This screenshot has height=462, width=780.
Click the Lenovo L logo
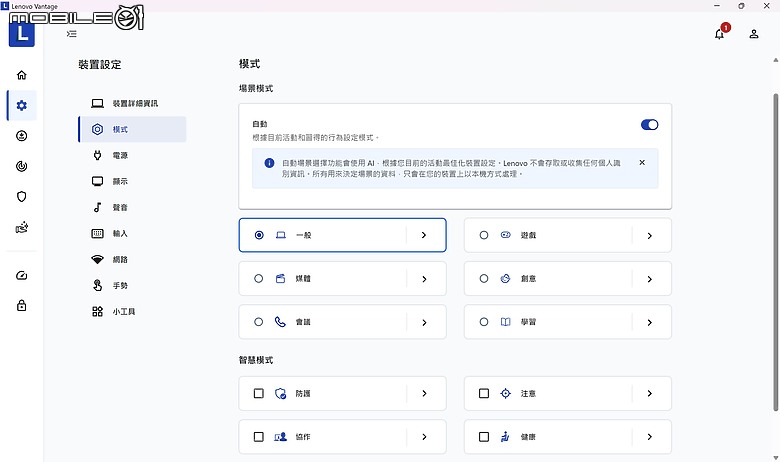[x=22, y=34]
